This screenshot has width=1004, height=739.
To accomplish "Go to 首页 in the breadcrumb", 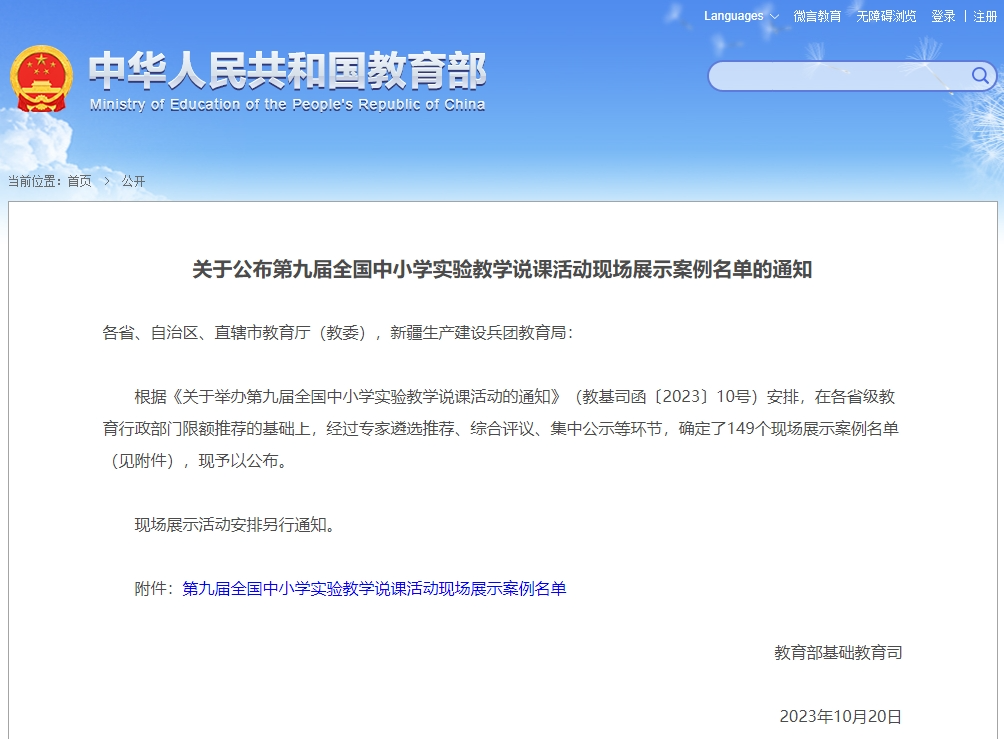I will point(79,181).
